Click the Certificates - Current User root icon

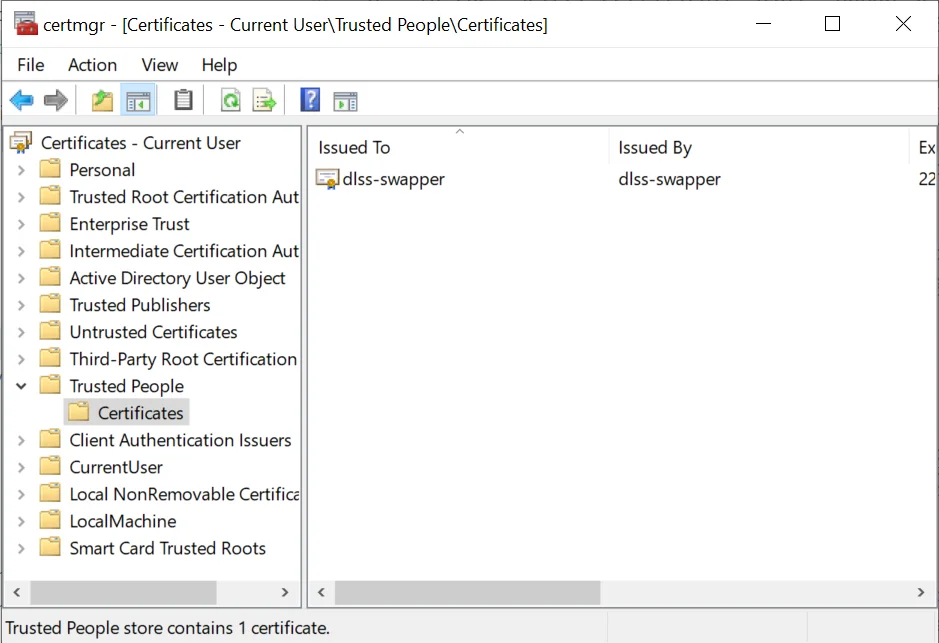[21, 142]
